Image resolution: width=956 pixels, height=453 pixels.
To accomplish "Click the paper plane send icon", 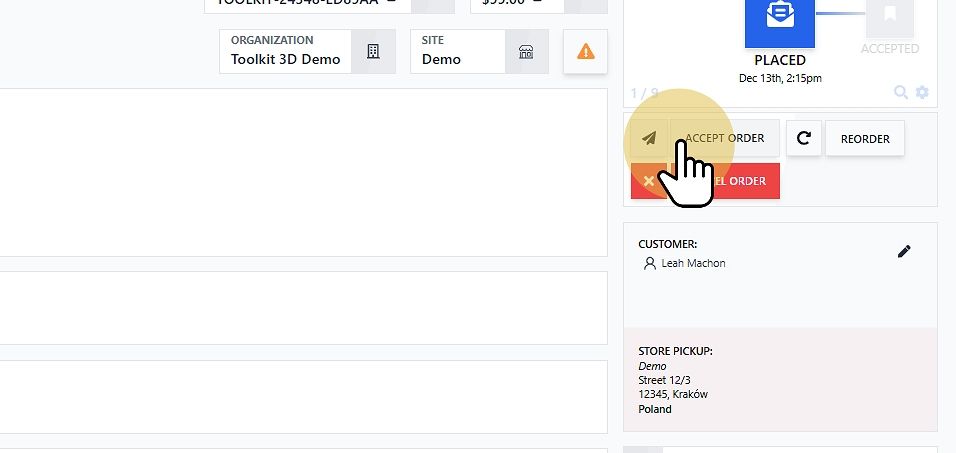I will pos(649,138).
